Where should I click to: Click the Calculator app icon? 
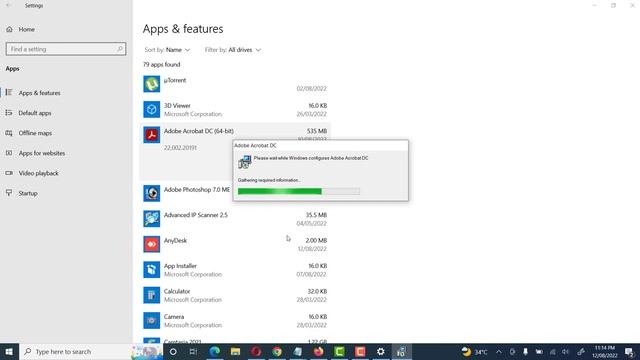[151, 295]
